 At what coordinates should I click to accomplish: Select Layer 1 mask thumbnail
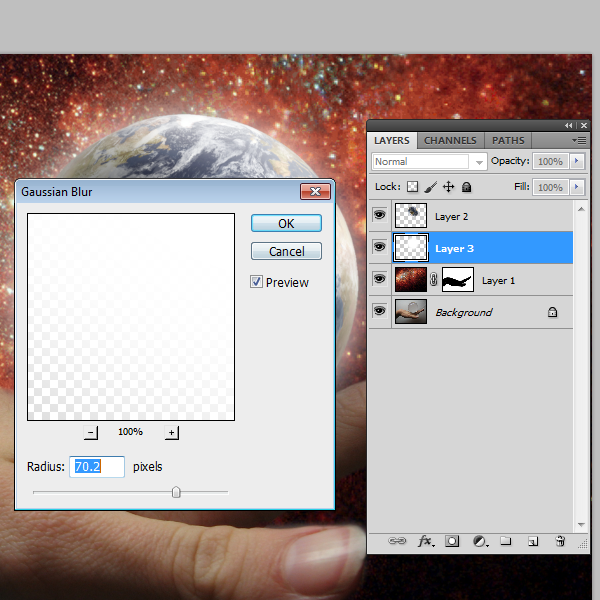coord(458,279)
